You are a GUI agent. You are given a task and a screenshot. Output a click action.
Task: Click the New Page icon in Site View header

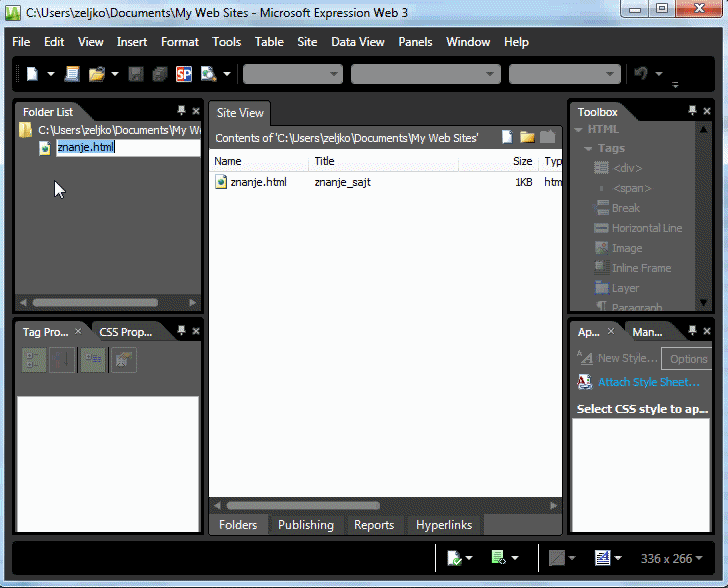click(x=507, y=137)
